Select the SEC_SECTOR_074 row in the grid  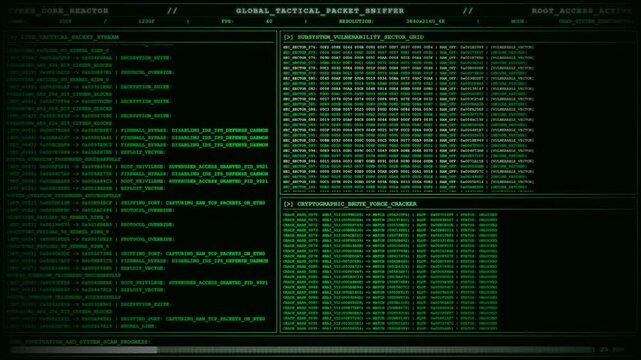pos(408,47)
